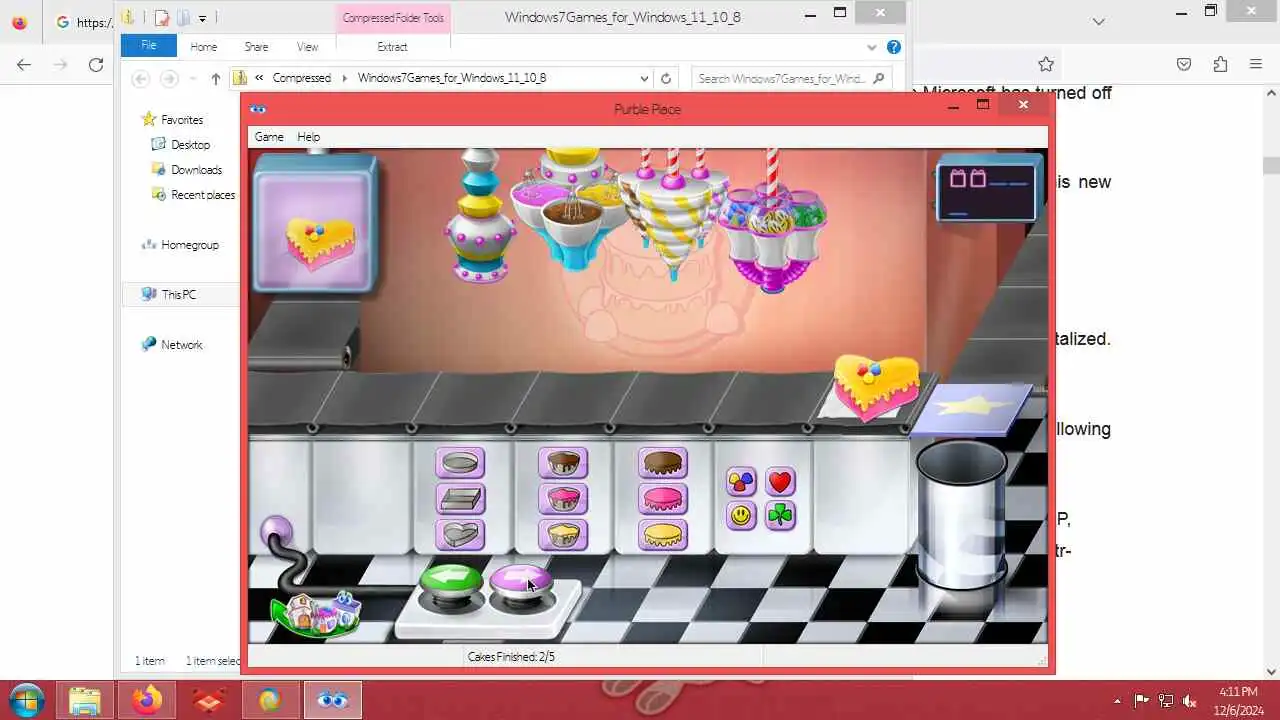Click the Compressed breadcrumb in address bar
This screenshot has width=1280, height=720.
[301, 78]
